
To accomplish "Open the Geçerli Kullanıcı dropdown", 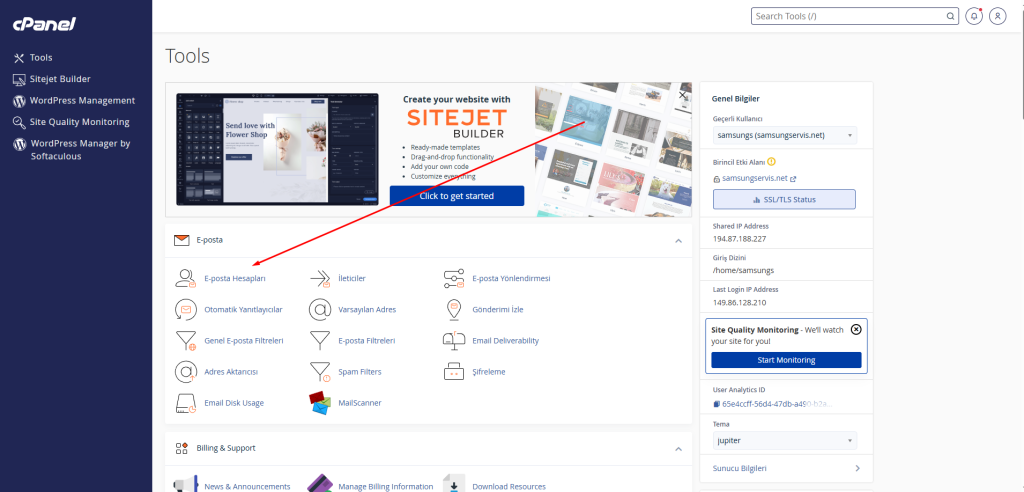I will coord(784,135).
